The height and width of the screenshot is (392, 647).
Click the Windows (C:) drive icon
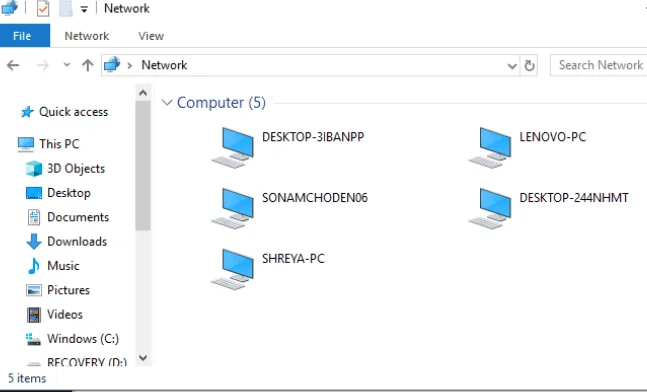[33, 339]
